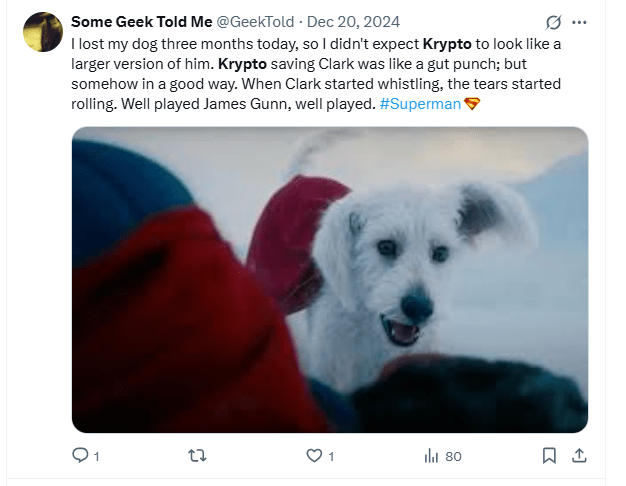Like the tweet with the heart icon
The width and height of the screenshot is (626, 486).
coord(314,456)
